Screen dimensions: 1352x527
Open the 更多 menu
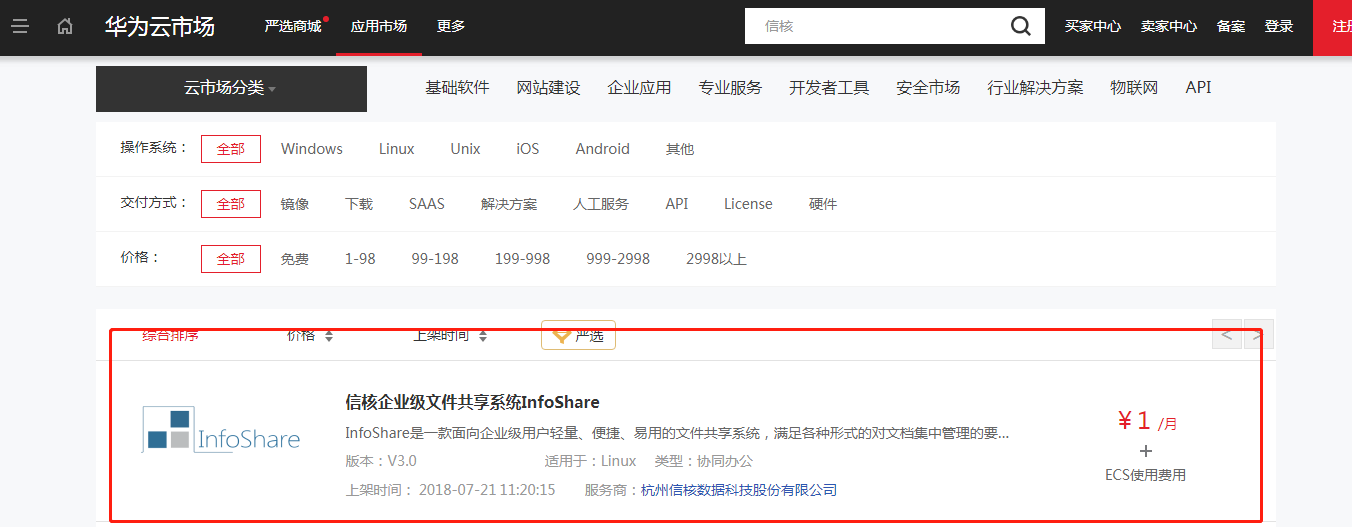click(x=451, y=26)
